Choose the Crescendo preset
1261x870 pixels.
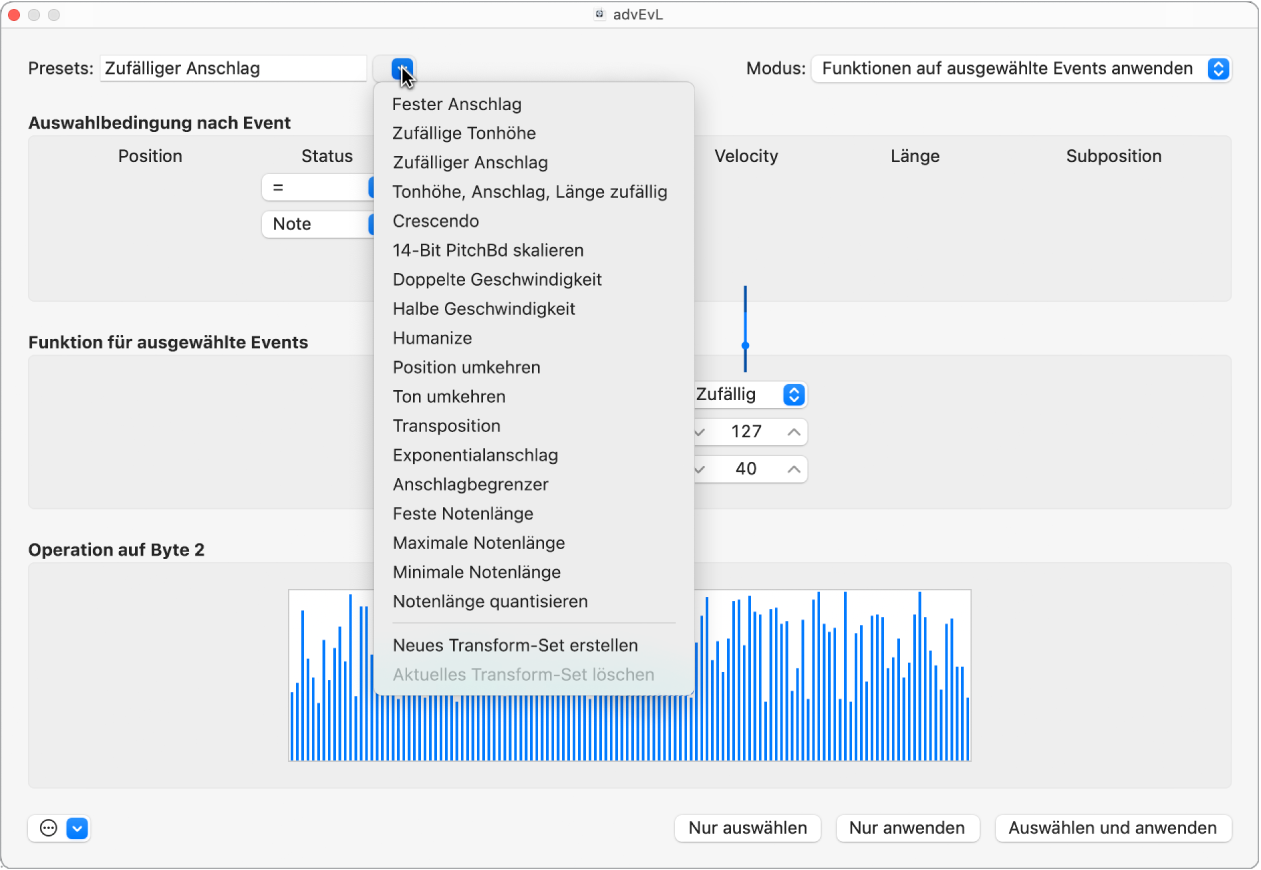pyautogui.click(x=435, y=221)
